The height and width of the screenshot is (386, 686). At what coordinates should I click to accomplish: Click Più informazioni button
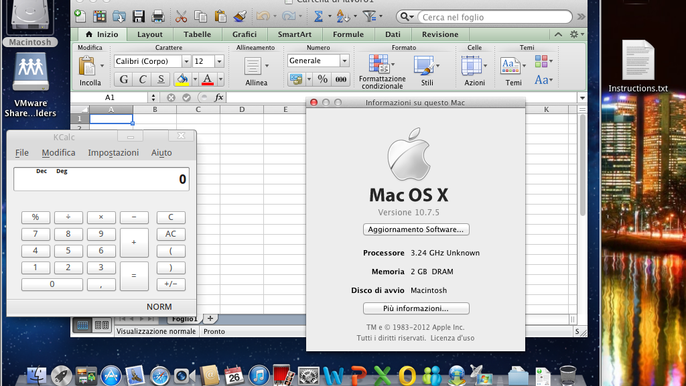click(416, 309)
